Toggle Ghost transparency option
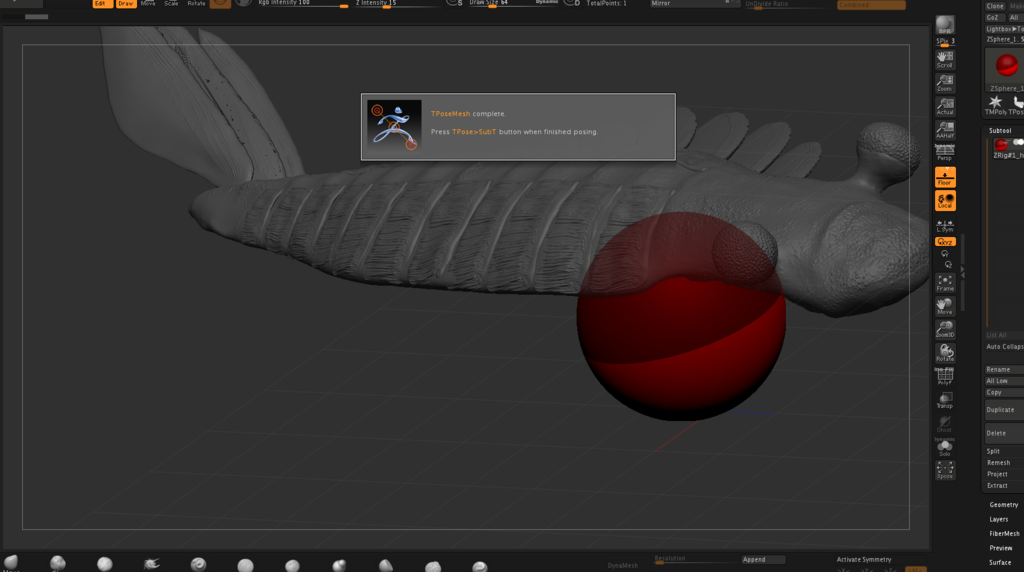The height and width of the screenshot is (572, 1024). tap(944, 424)
